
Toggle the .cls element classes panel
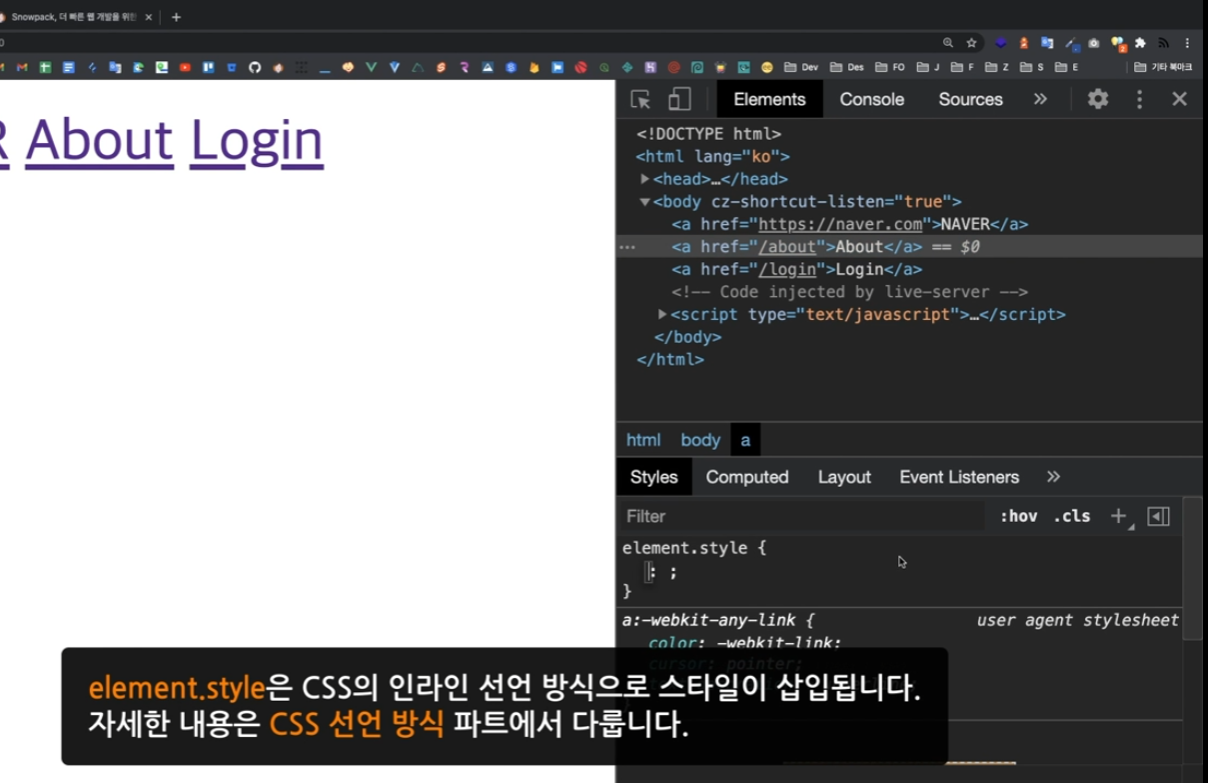[x=1072, y=516]
